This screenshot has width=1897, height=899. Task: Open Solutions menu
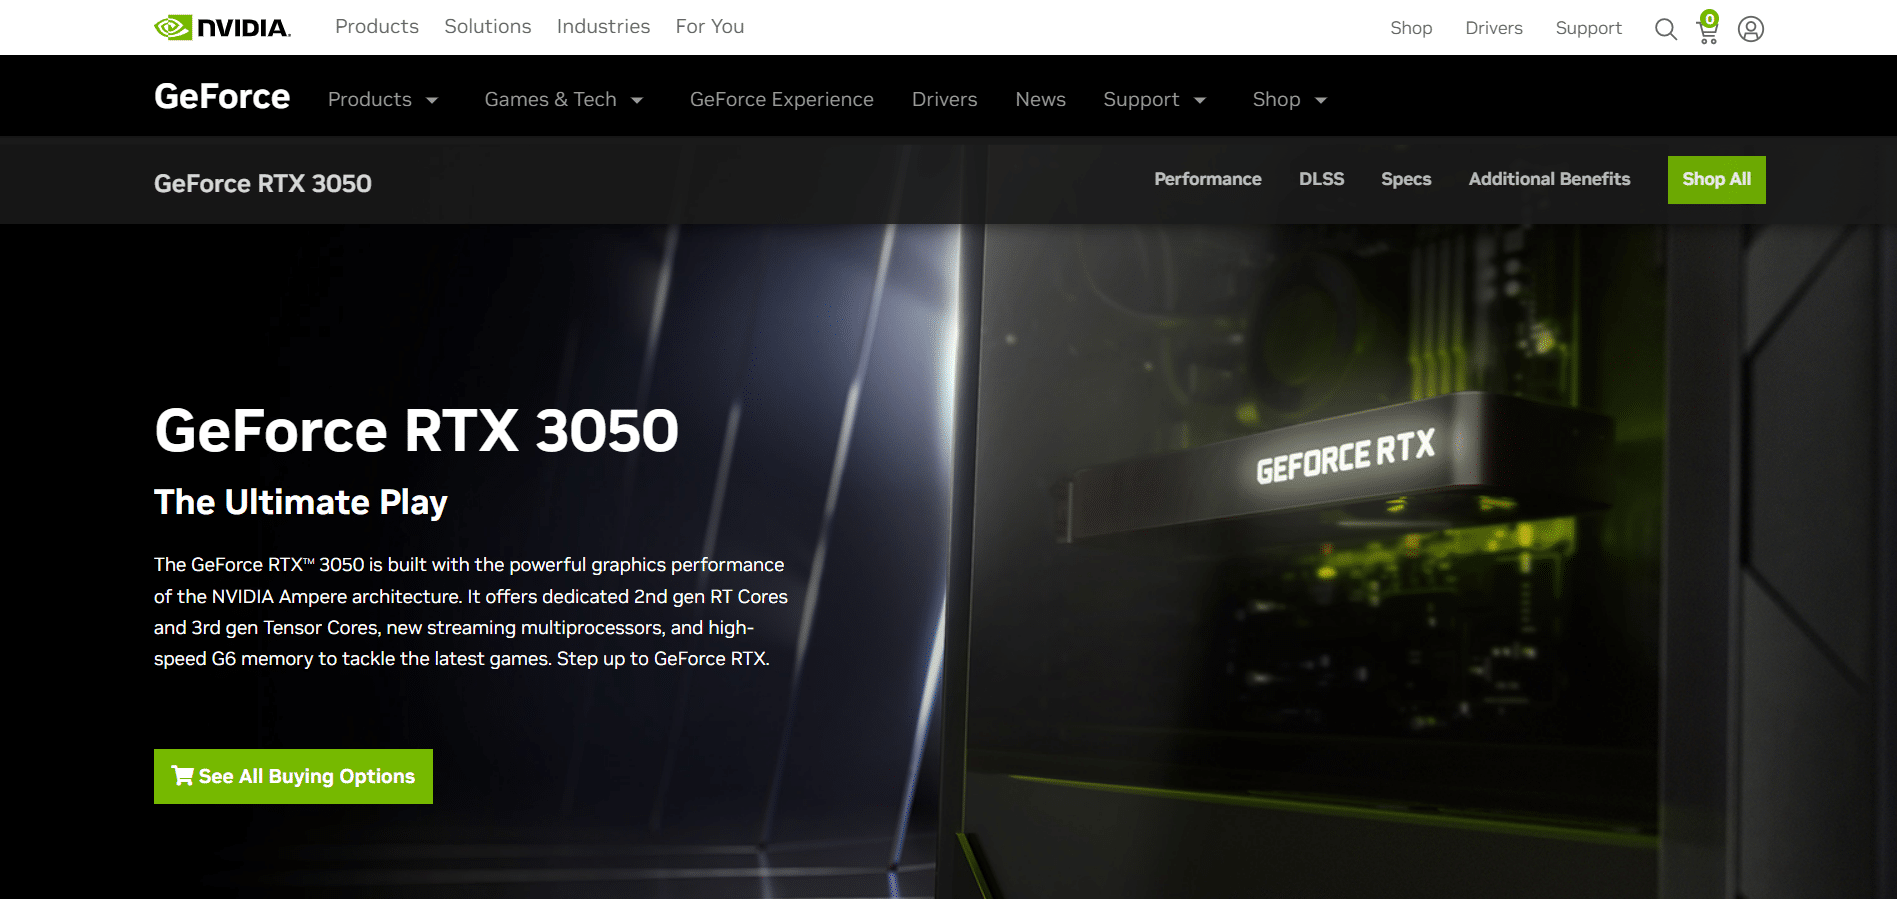[x=488, y=27]
